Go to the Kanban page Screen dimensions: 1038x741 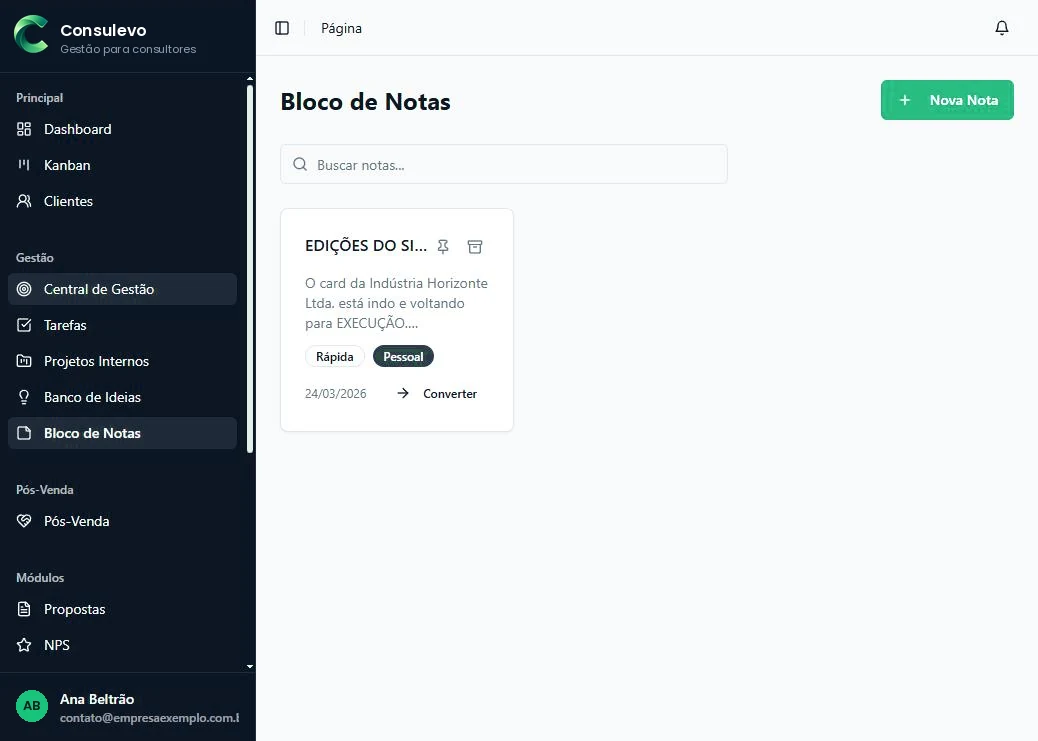click(122, 165)
